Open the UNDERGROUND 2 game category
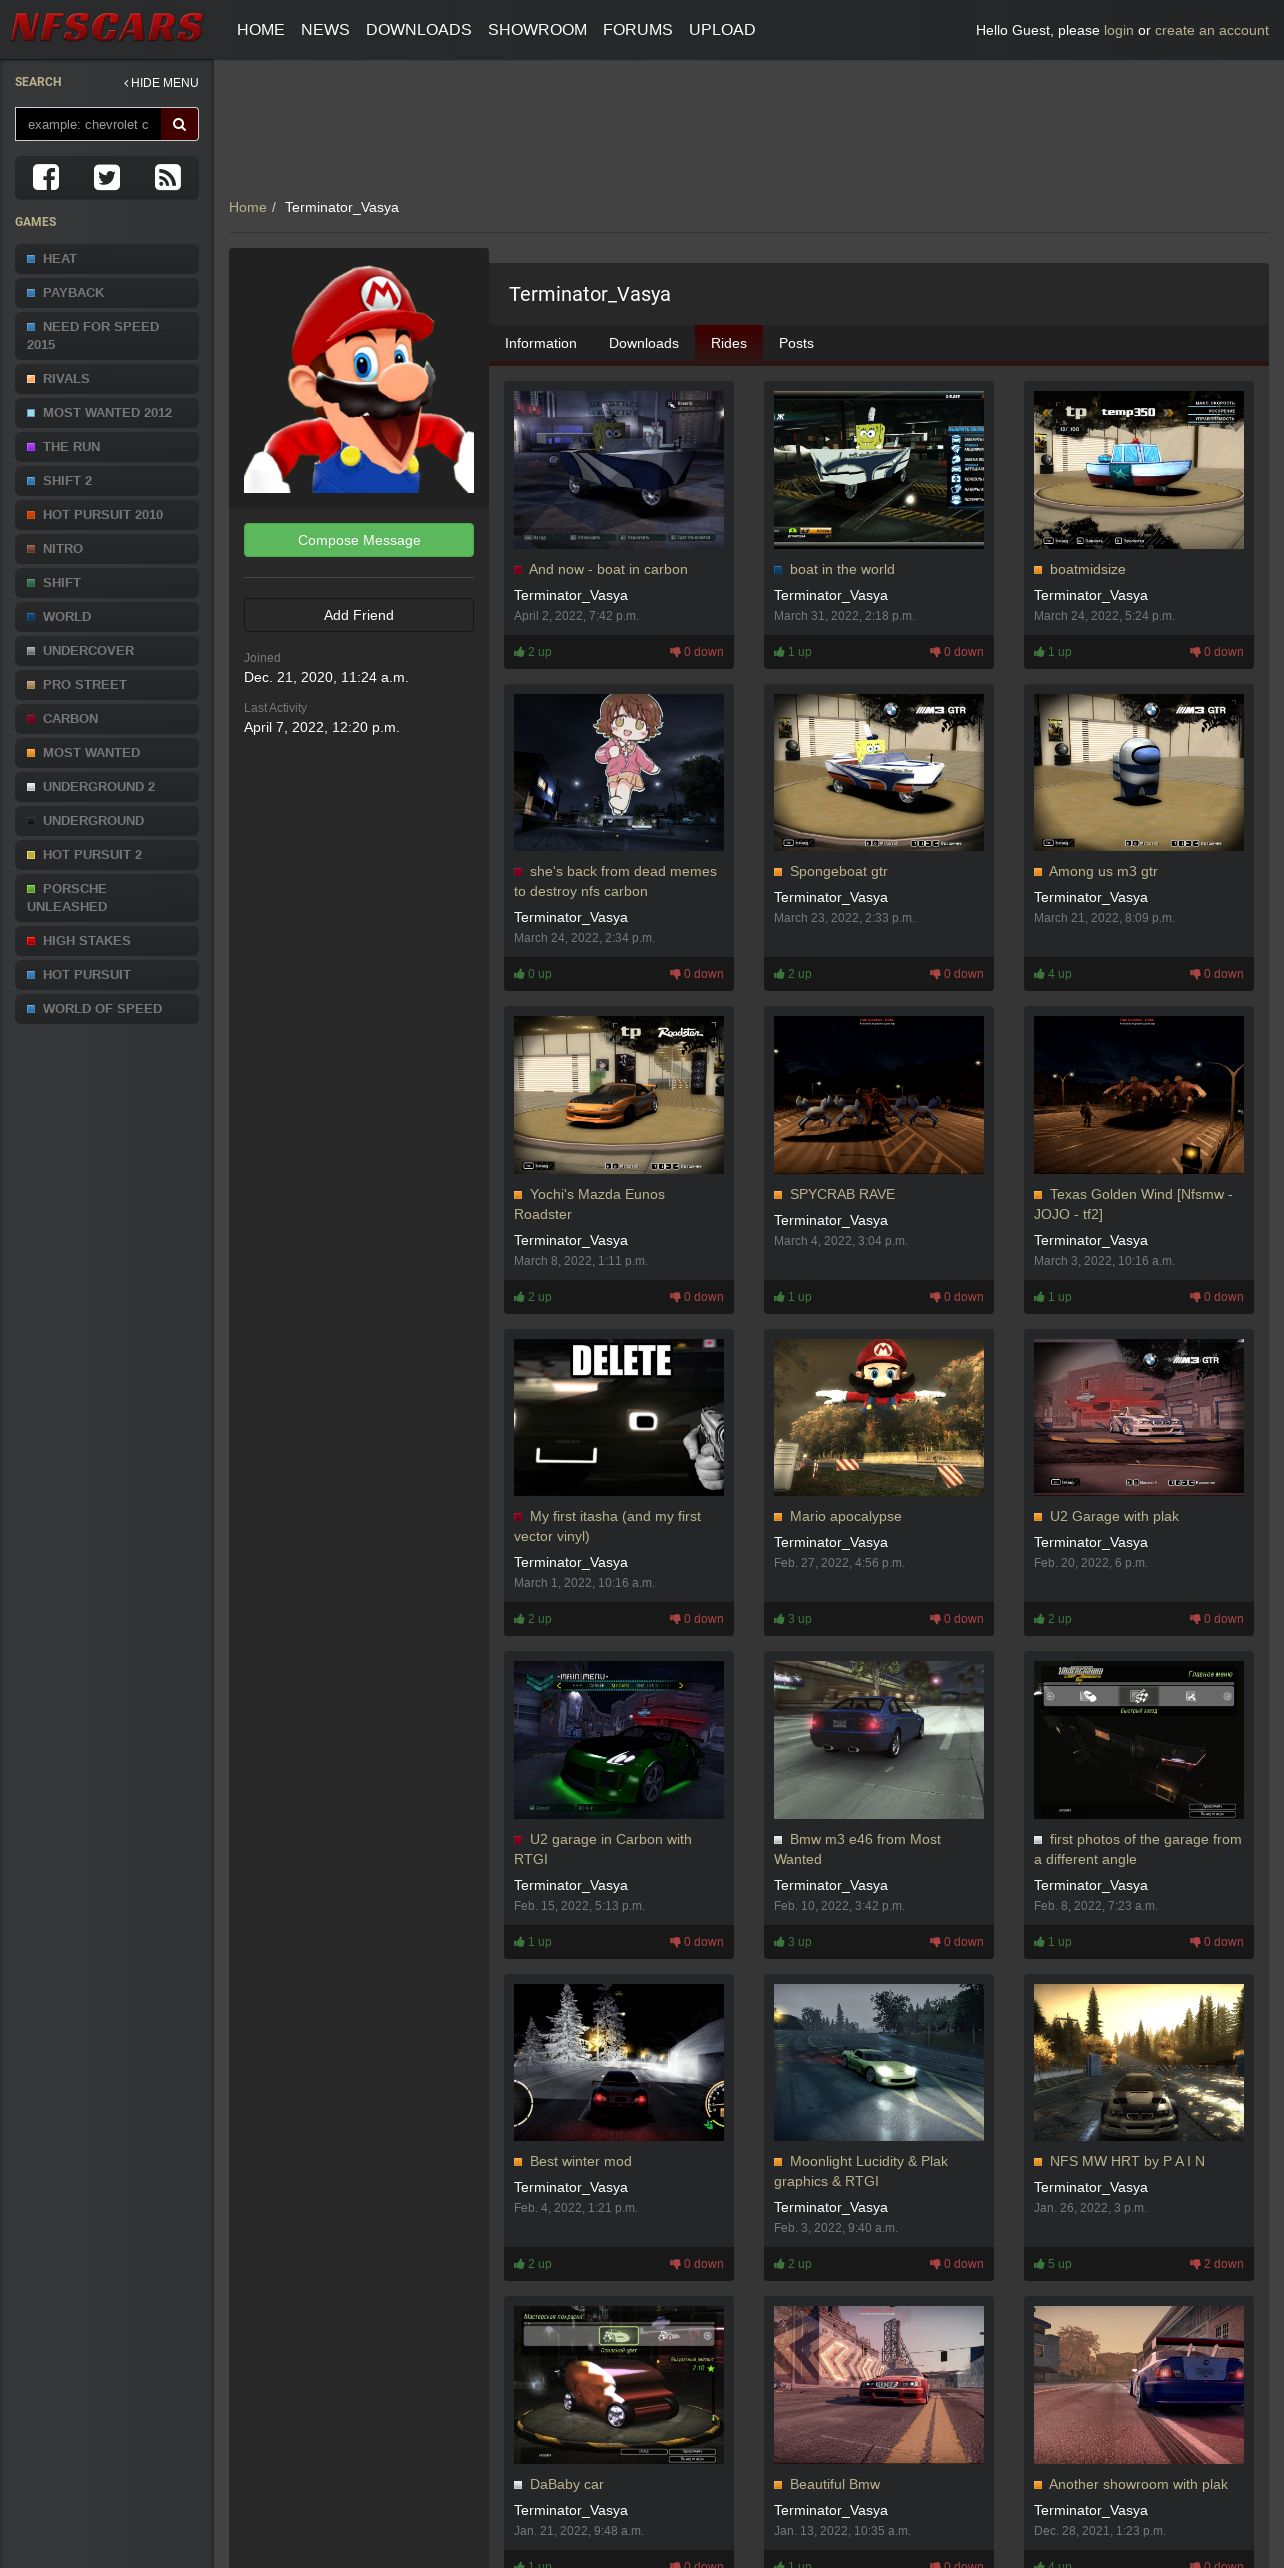The width and height of the screenshot is (1284, 2568). [x=107, y=787]
